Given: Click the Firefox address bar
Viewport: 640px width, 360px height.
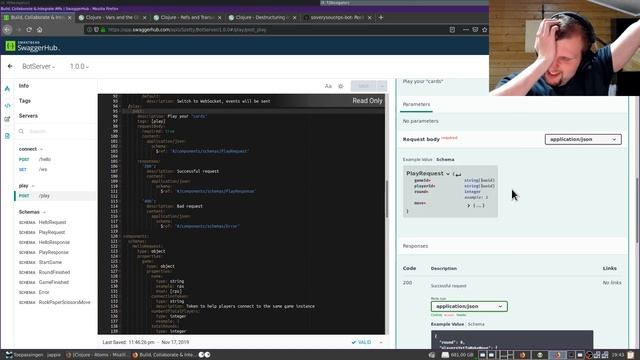Looking at the screenshot, I should (x=265, y=29).
